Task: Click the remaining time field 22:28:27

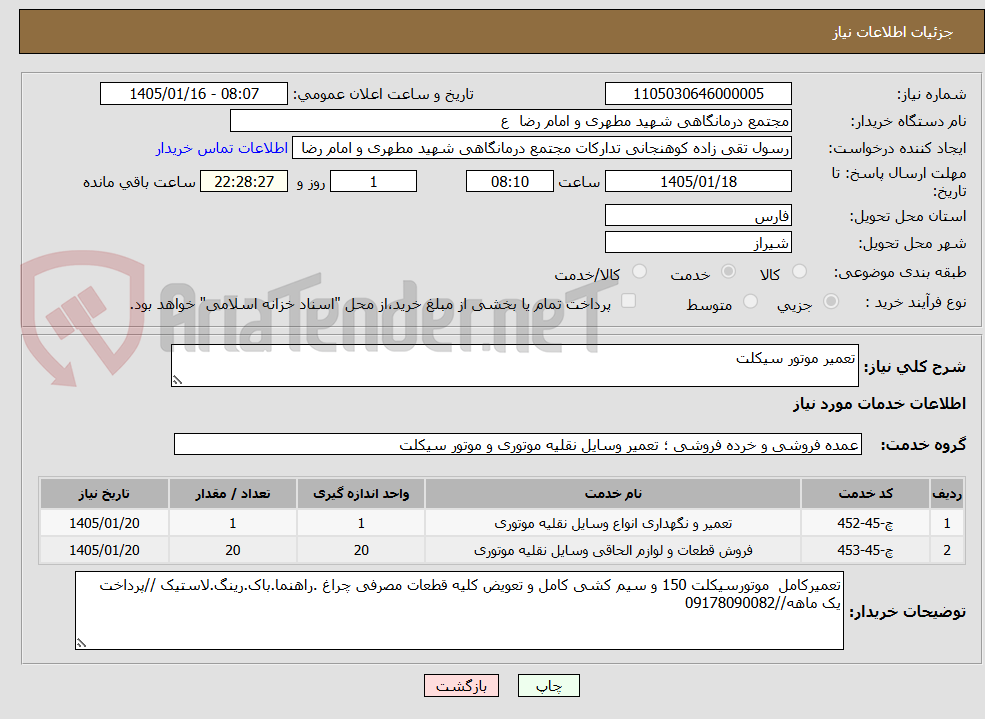Action: [244, 181]
